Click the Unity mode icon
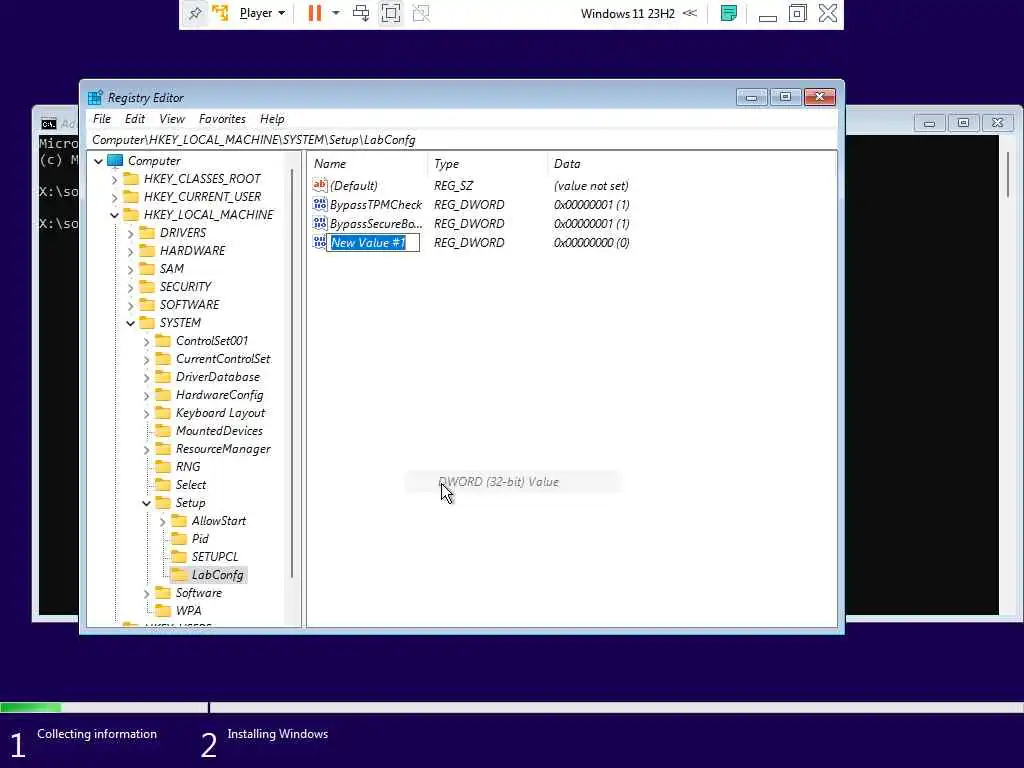The image size is (1024, 768). [x=421, y=13]
